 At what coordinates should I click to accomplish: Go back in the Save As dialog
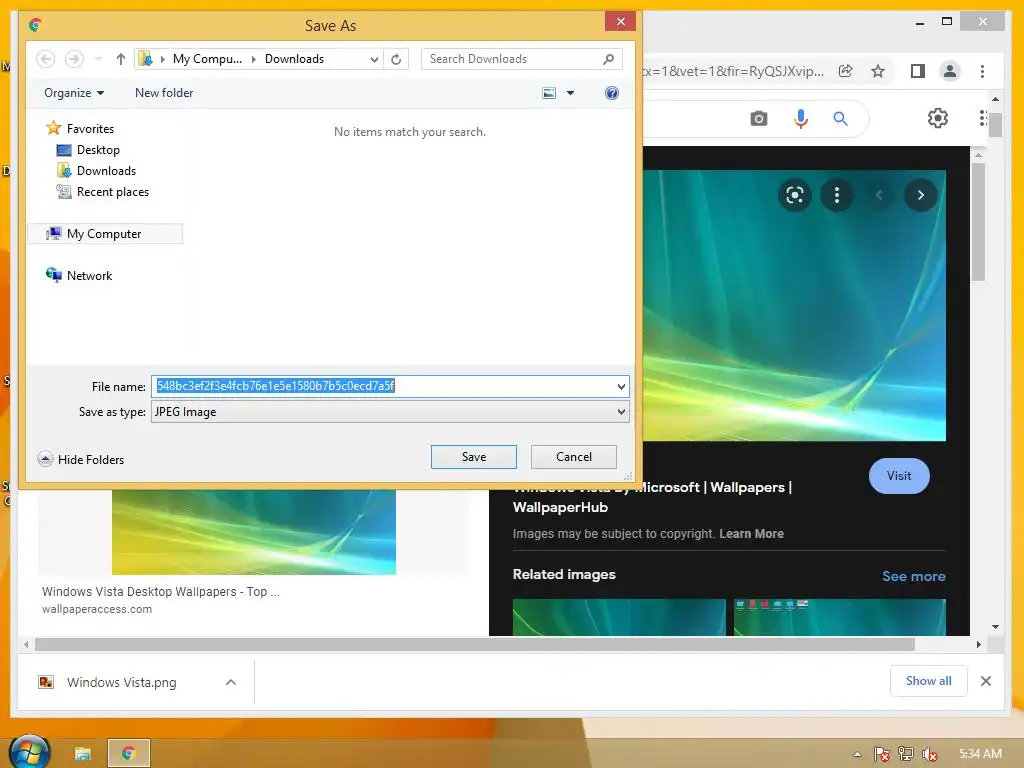point(45,59)
